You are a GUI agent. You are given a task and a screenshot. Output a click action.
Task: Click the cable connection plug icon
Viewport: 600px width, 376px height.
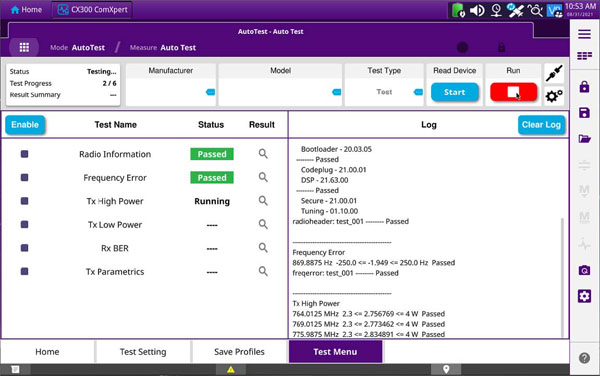(x=554, y=73)
